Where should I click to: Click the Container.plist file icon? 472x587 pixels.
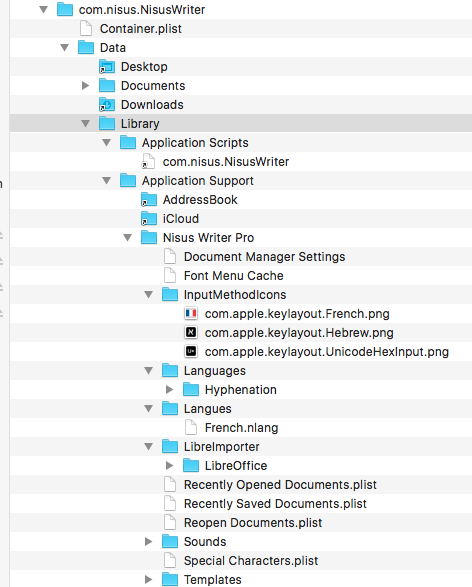point(86,28)
